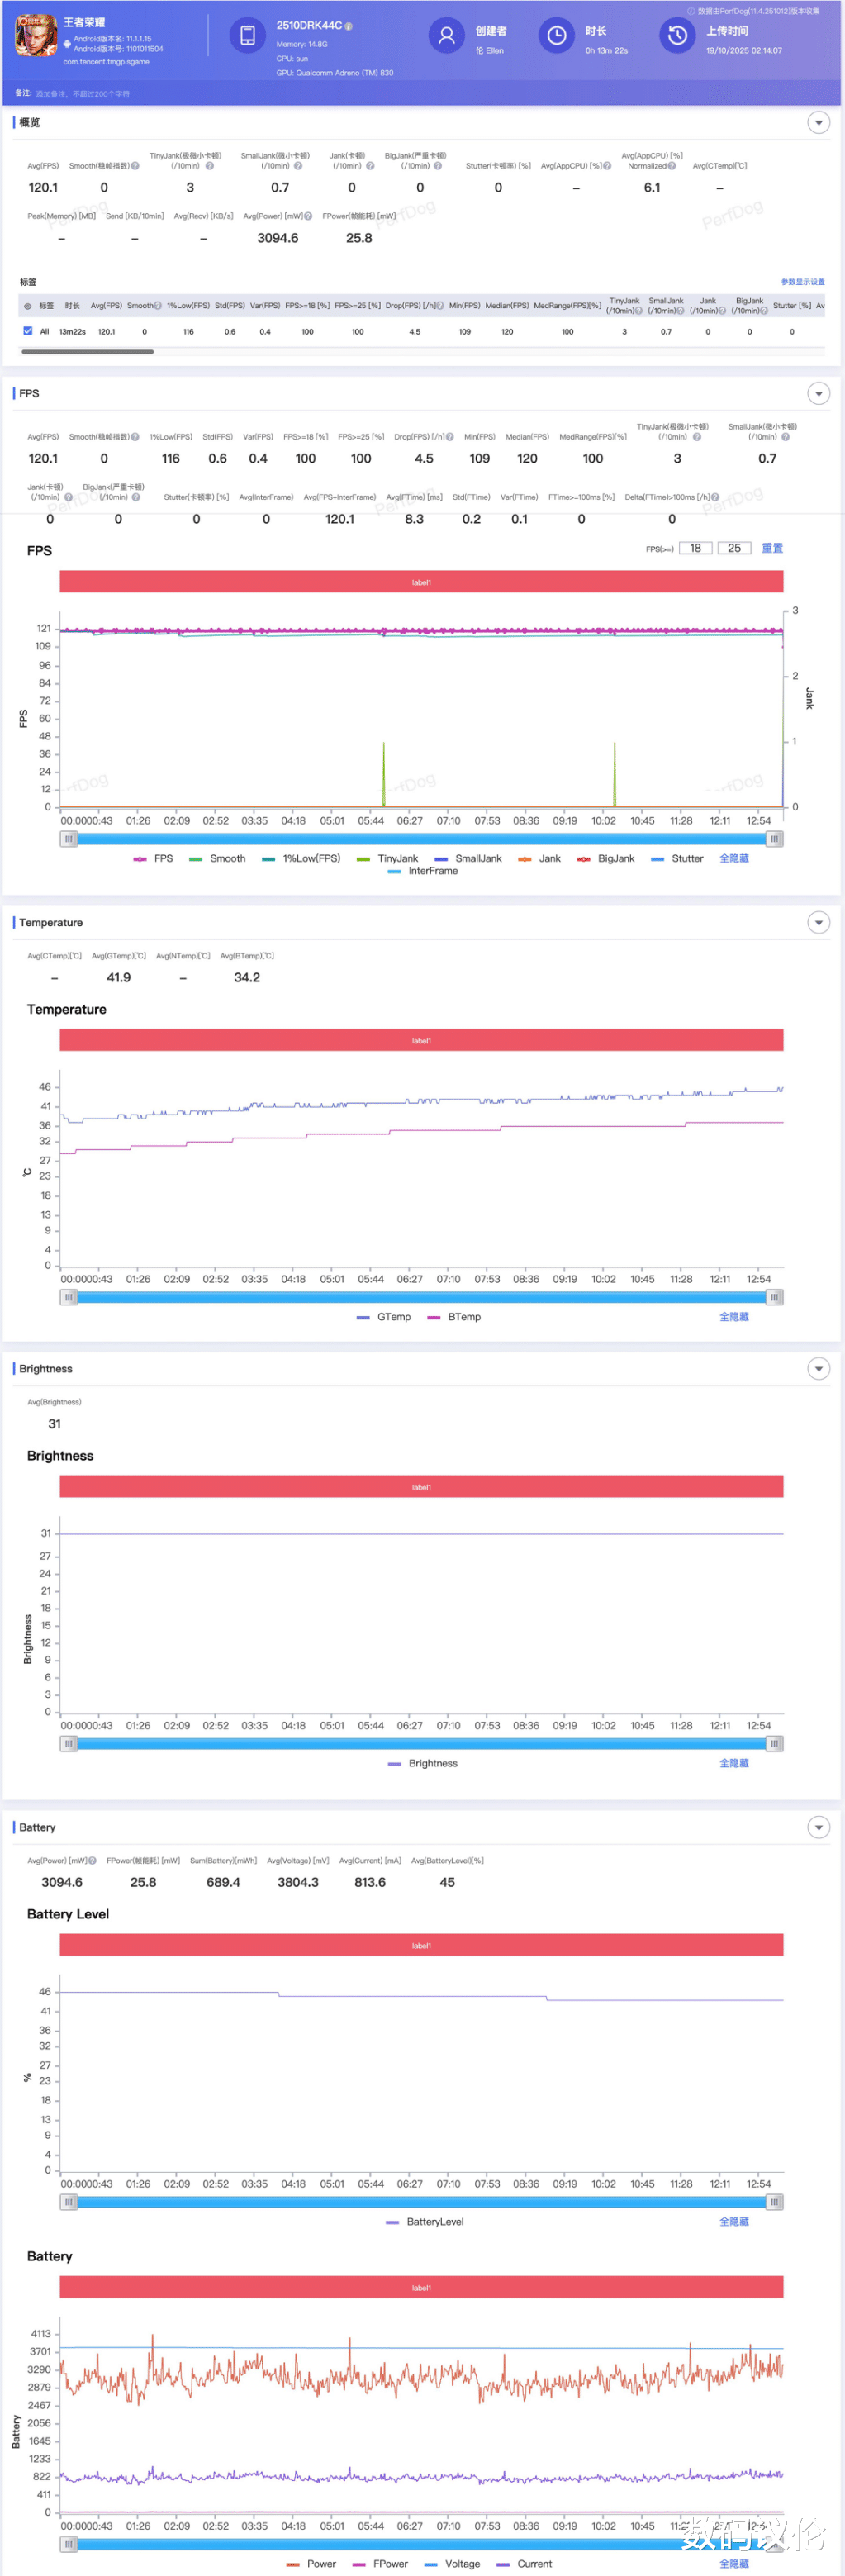Open Smooth(稳帧指数) help icon in FPS section
The width and height of the screenshot is (845, 2576).
click(135, 437)
